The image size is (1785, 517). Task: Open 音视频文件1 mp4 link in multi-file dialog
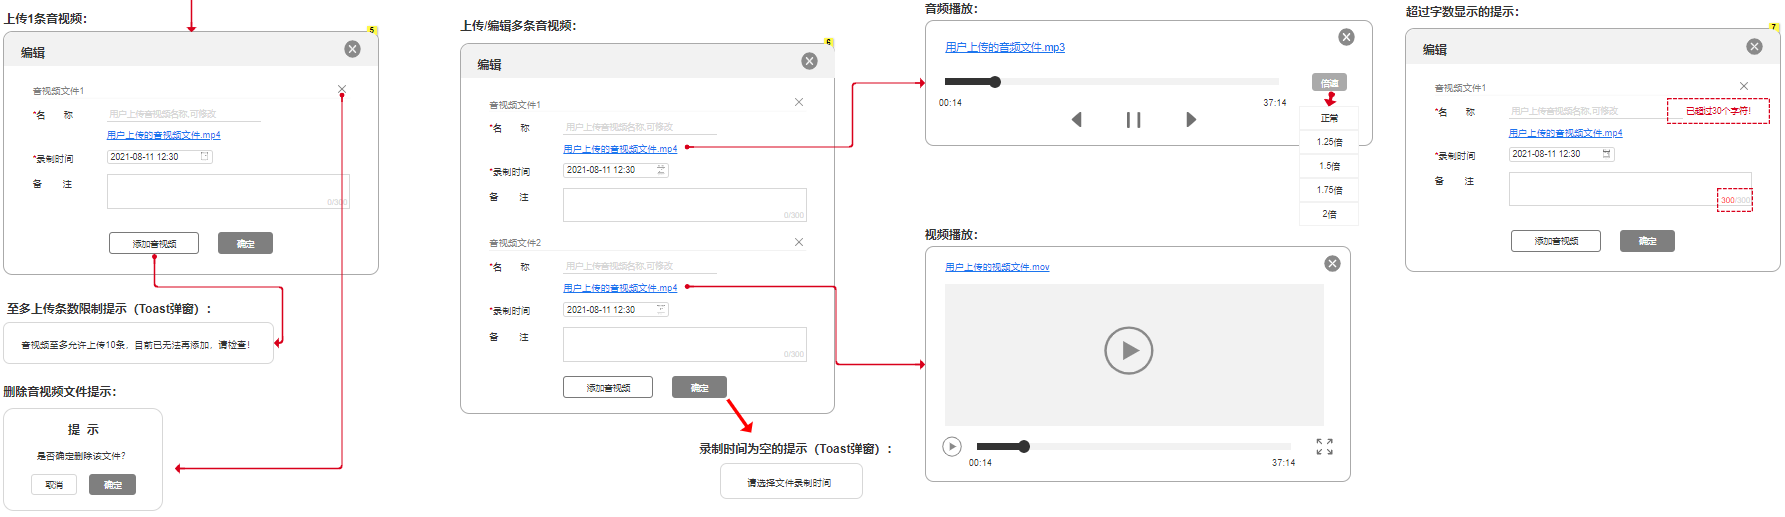coord(620,149)
